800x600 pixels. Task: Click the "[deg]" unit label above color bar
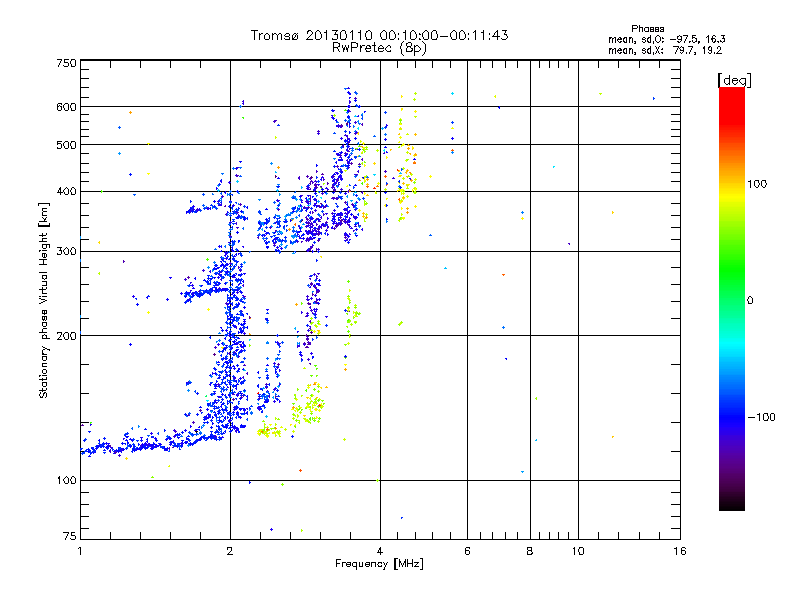click(x=734, y=81)
